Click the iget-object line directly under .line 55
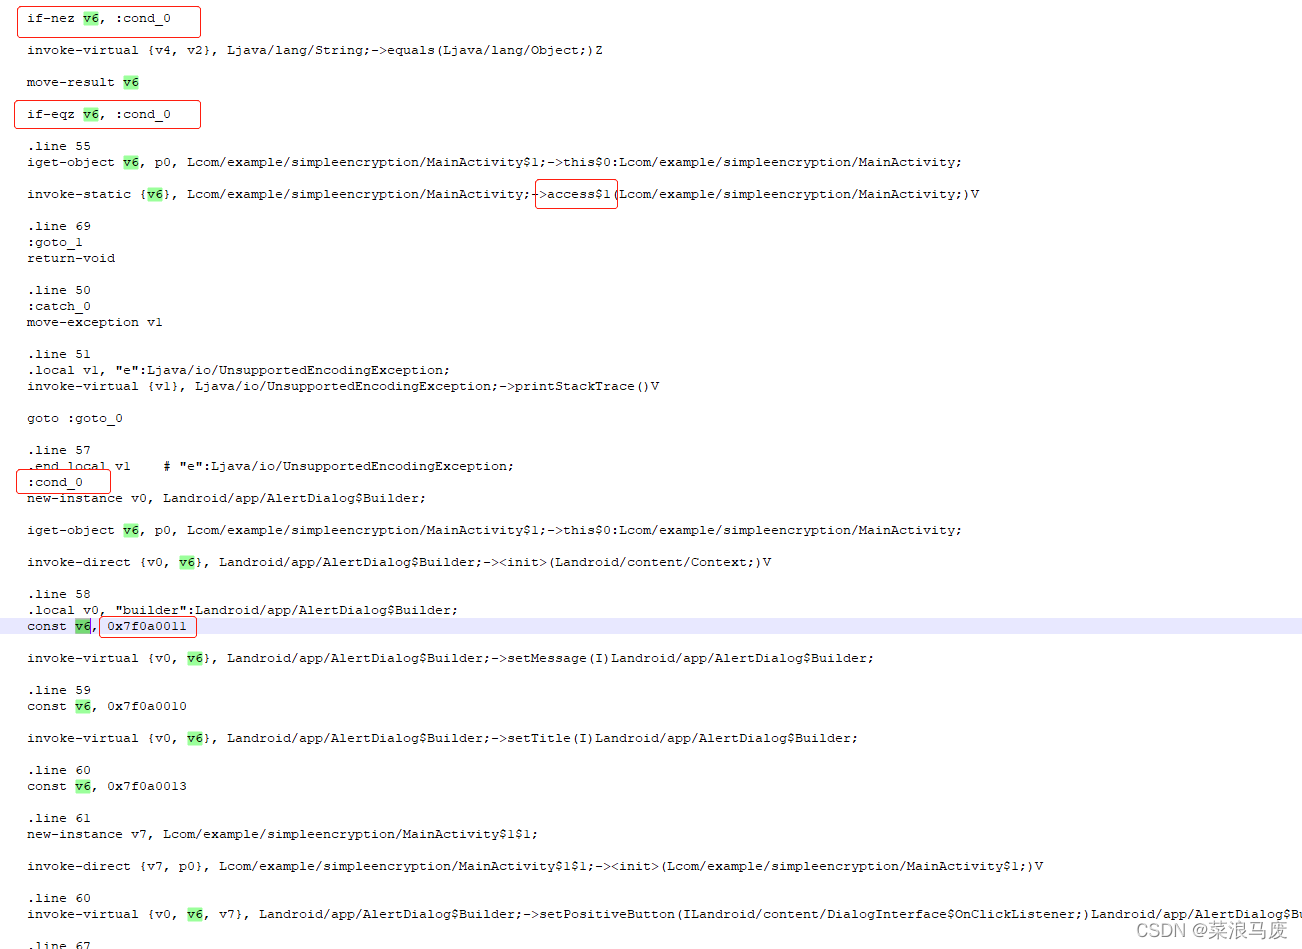This screenshot has height=949, width=1302. pos(494,162)
